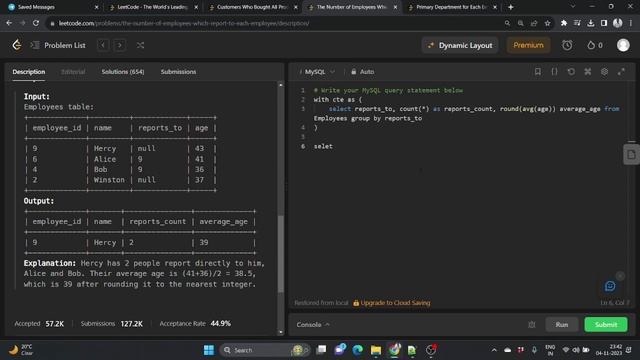Open the timer alarm clock icon

(567, 45)
